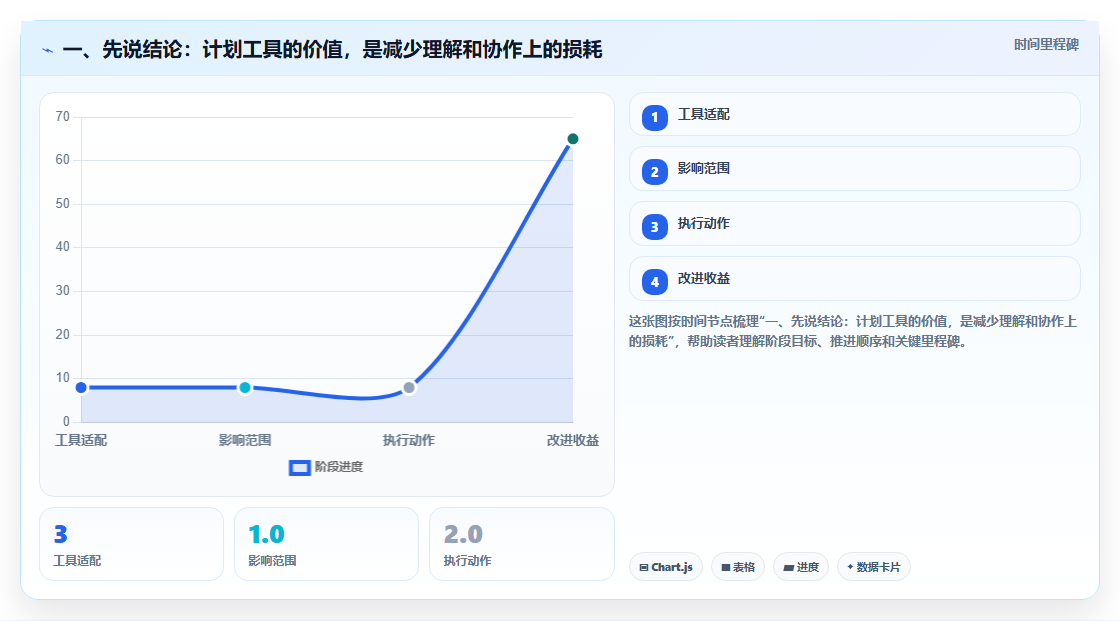Screen dimensions: 1120x621
Task: Click the 数据卡片 tag
Action: coord(874,567)
